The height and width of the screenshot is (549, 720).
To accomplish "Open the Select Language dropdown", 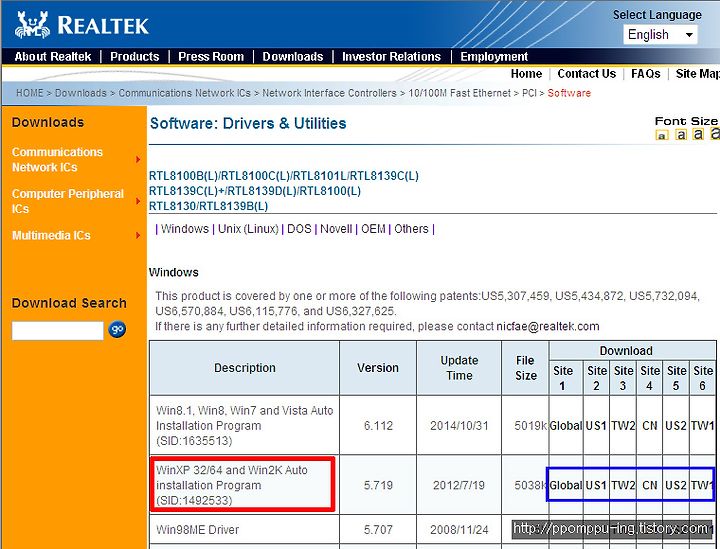I will [660, 35].
